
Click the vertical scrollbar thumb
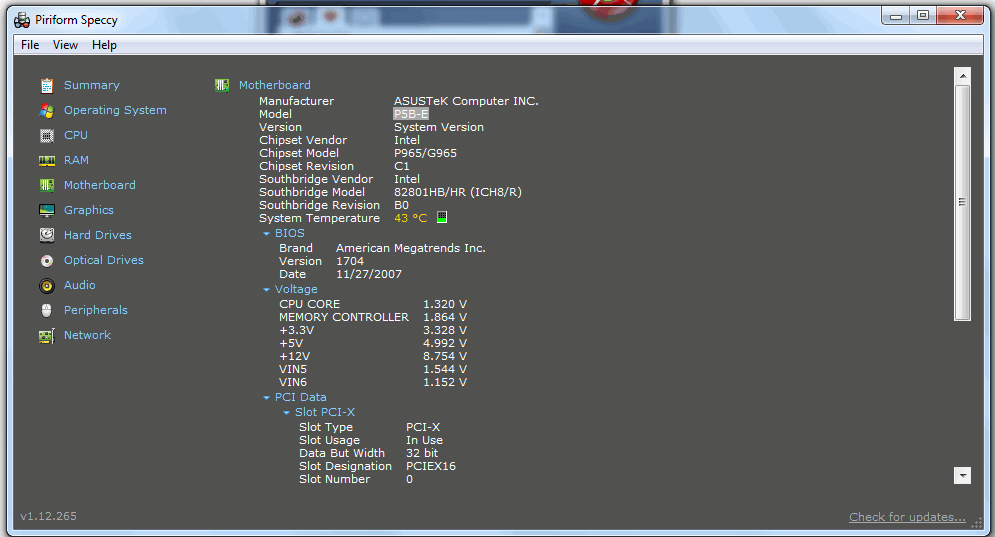(963, 202)
